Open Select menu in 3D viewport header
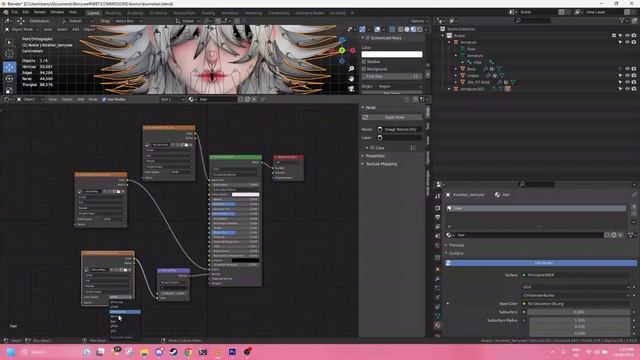This screenshot has height=360, width=640. click(62, 29)
